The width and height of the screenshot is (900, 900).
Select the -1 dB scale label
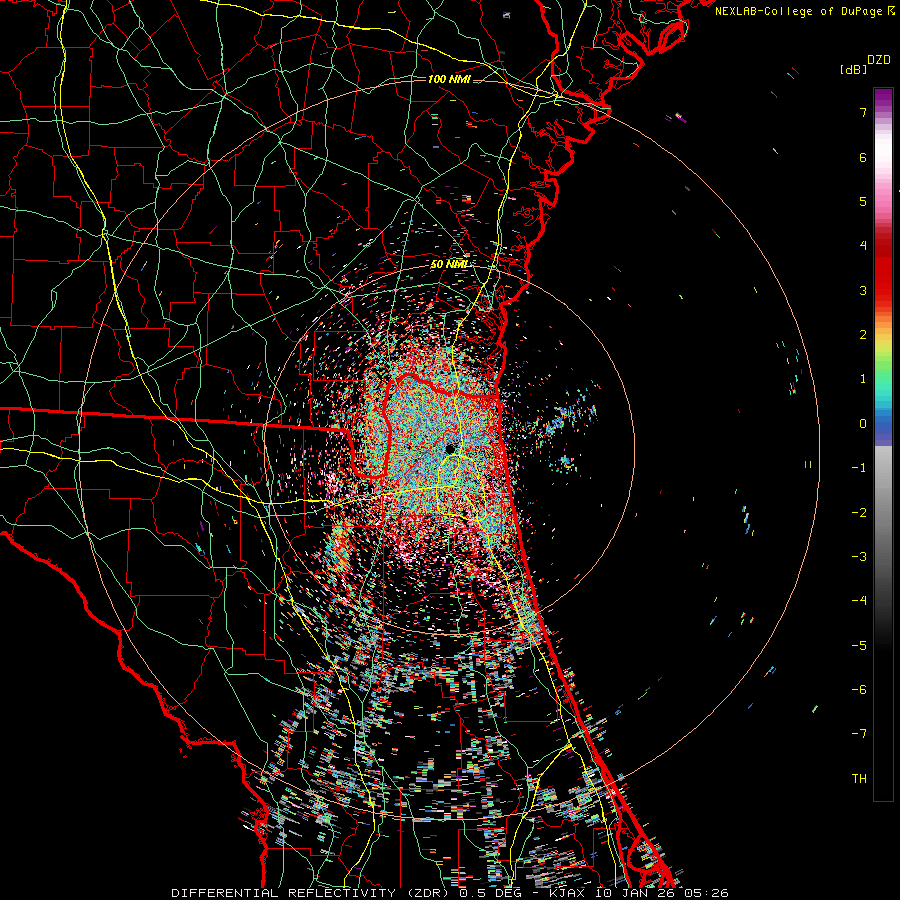[859, 468]
